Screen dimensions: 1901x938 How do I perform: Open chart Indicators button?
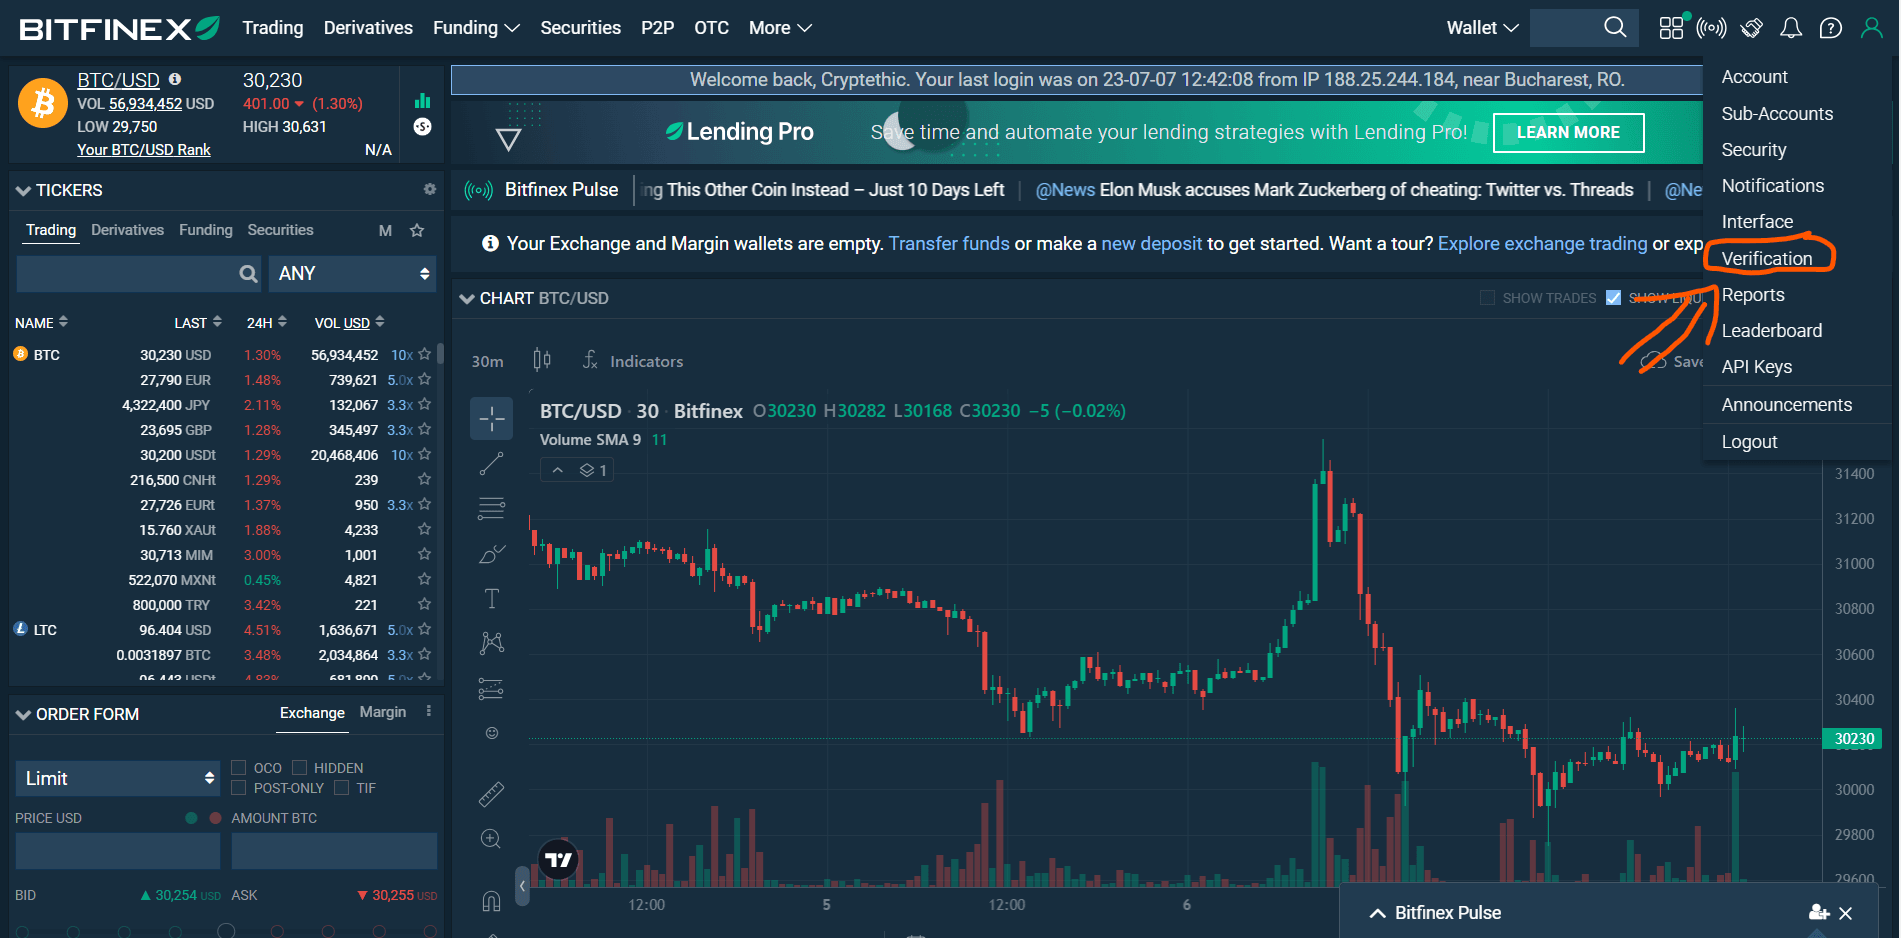633,361
